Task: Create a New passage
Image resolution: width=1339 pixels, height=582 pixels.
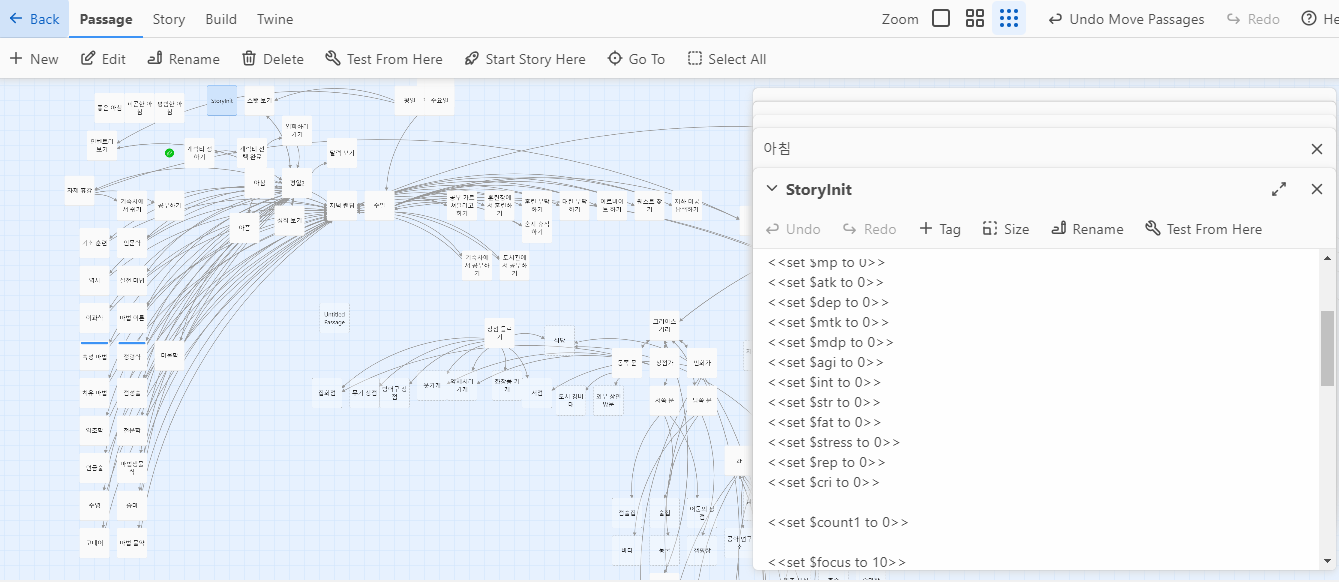Action: (x=34, y=59)
